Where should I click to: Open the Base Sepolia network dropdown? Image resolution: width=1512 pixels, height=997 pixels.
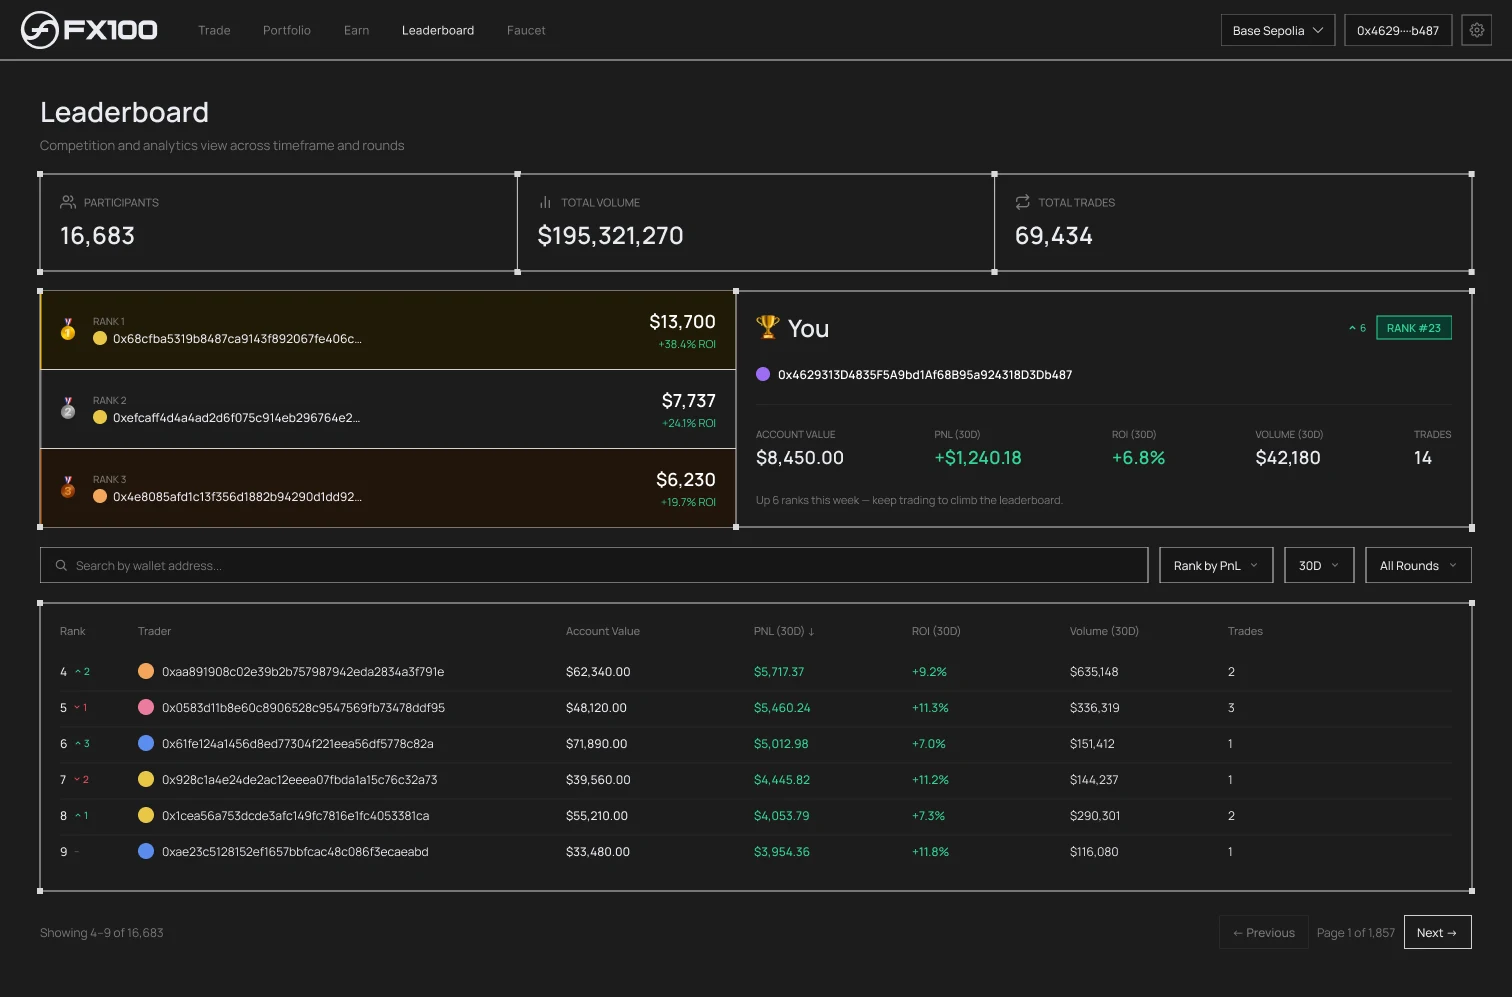click(1277, 30)
